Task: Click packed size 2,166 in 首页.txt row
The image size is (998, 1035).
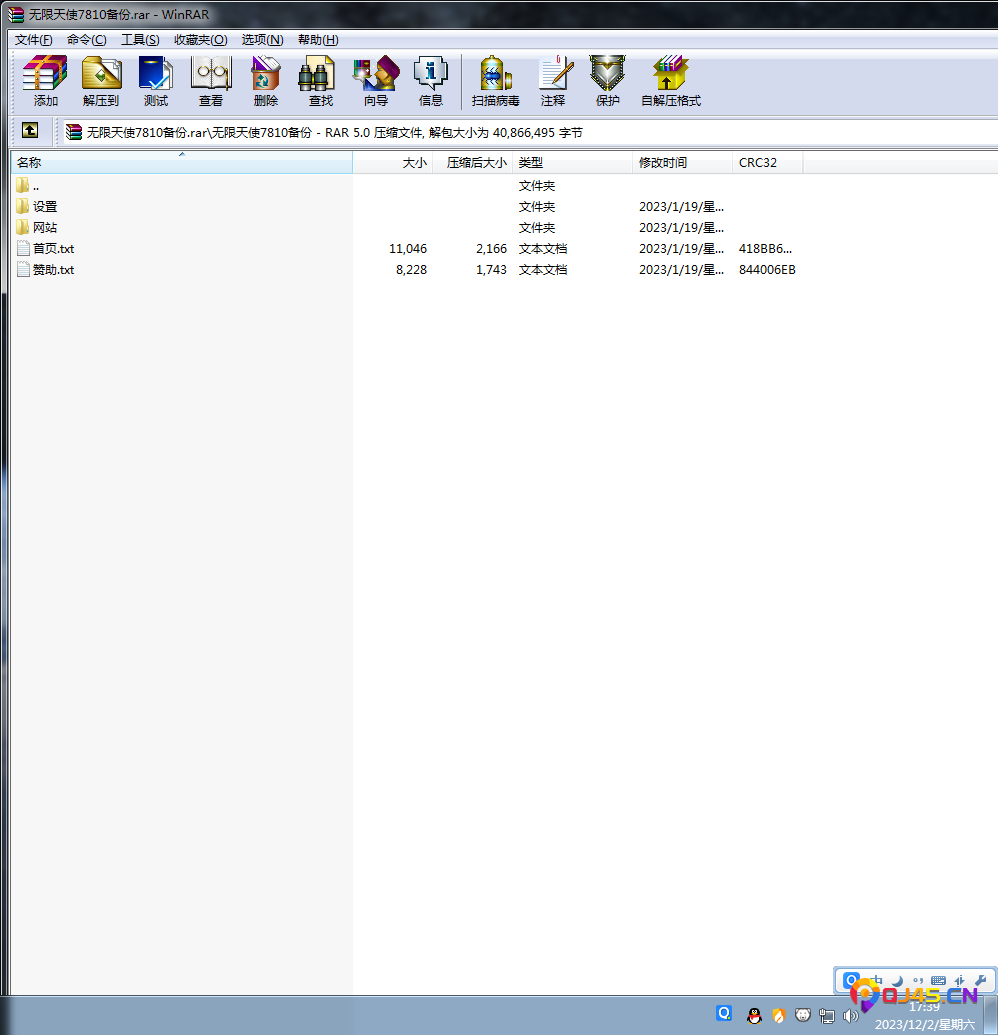Action: [x=491, y=249]
